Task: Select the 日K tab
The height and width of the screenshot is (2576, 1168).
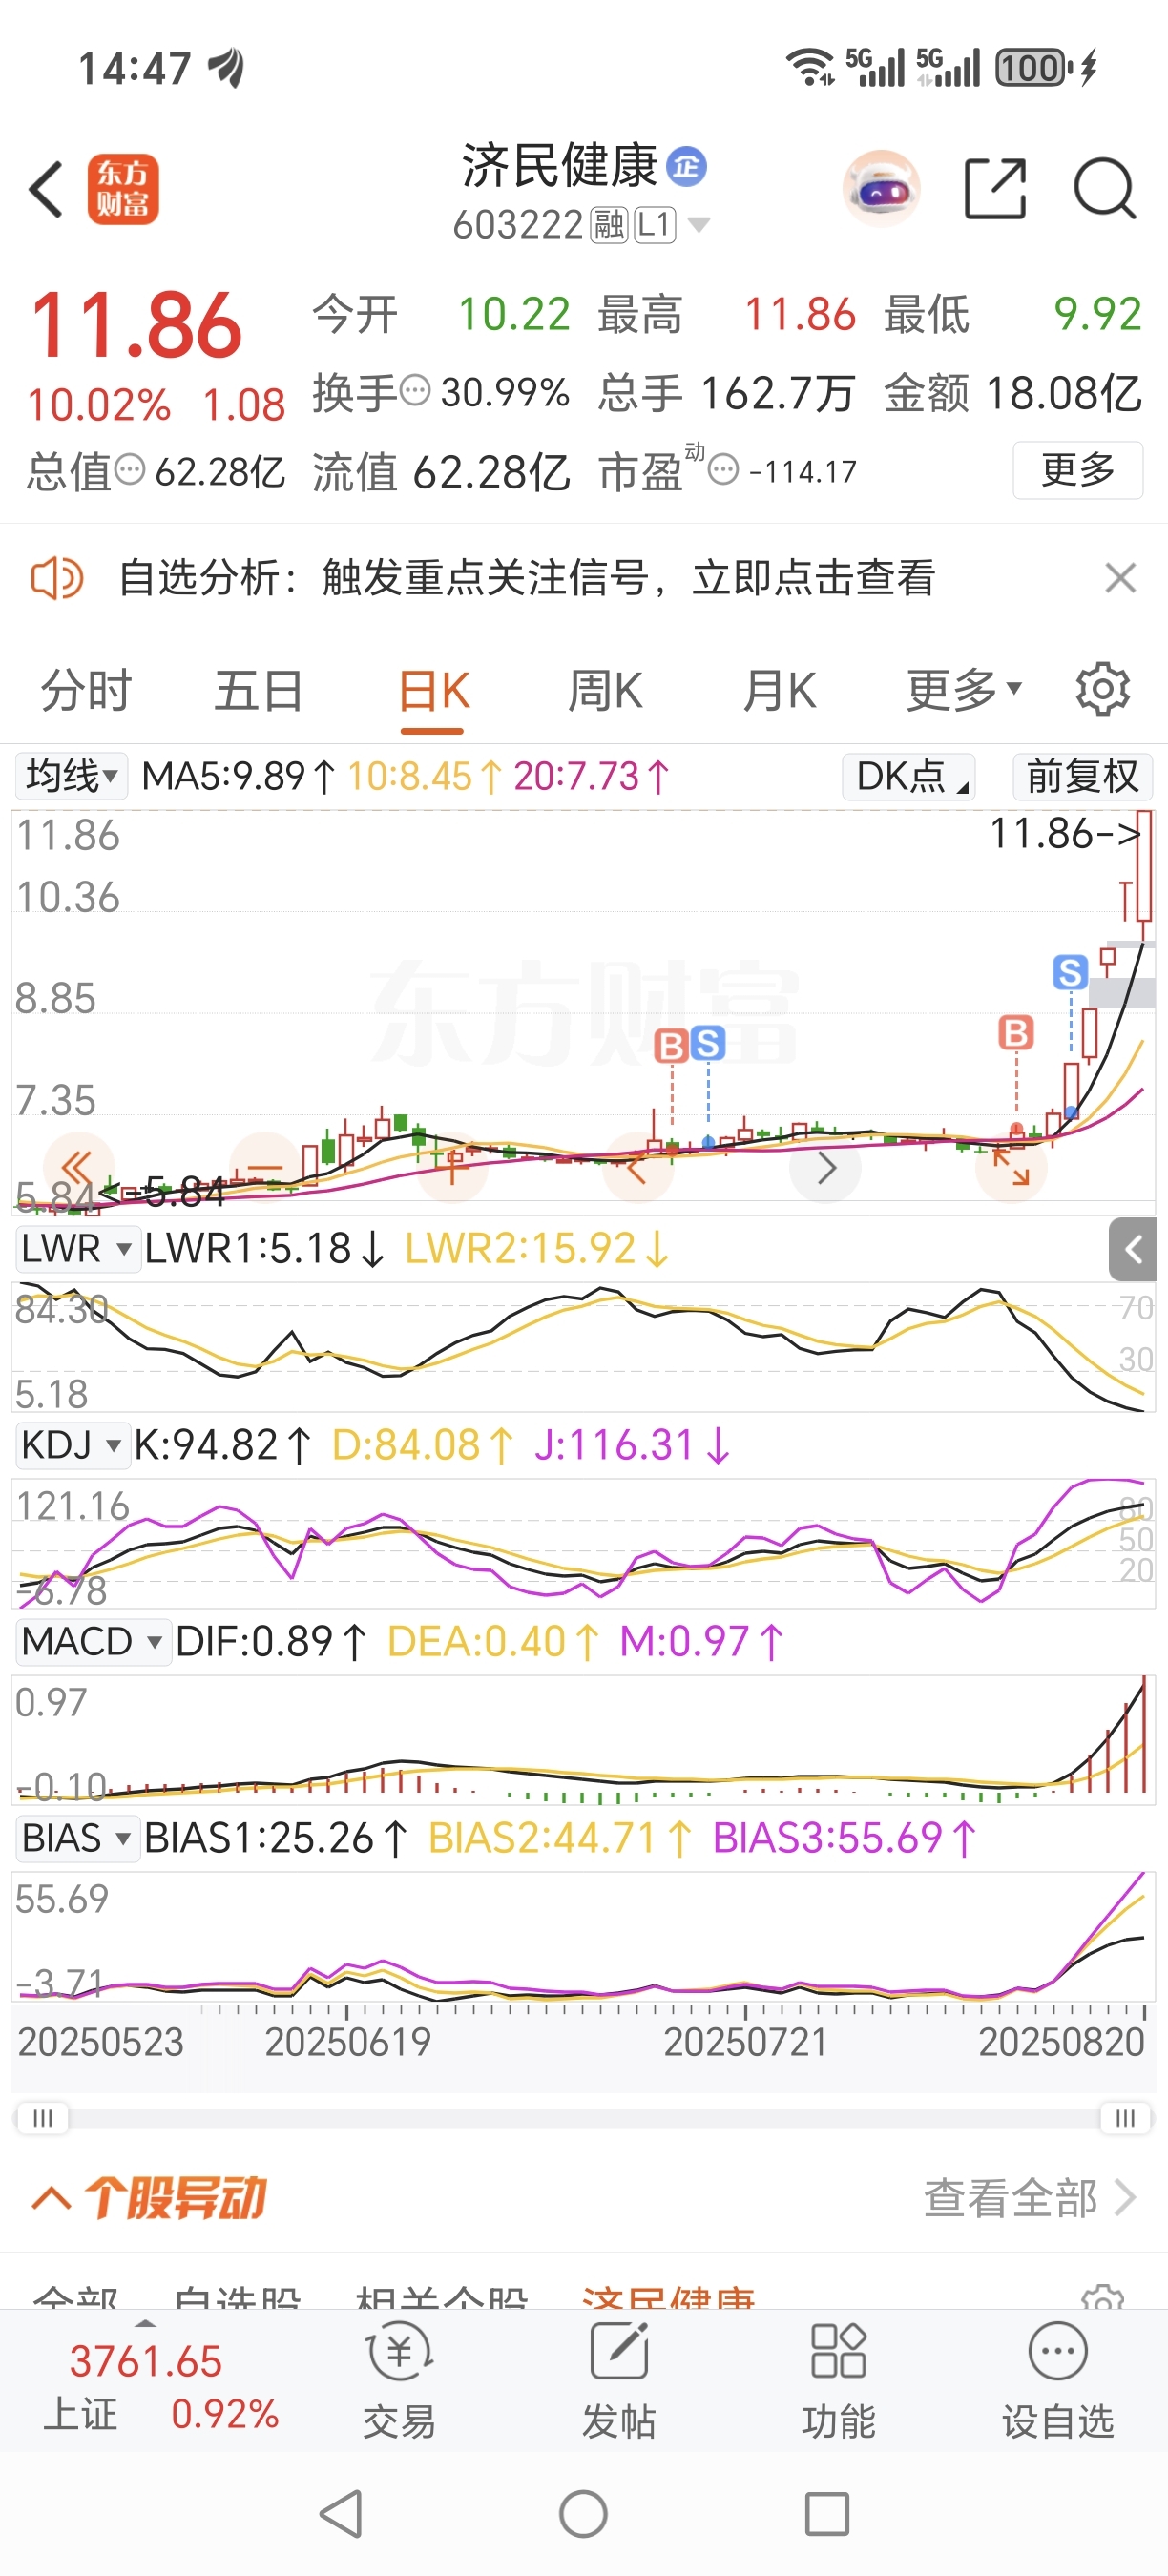Action: 433,691
